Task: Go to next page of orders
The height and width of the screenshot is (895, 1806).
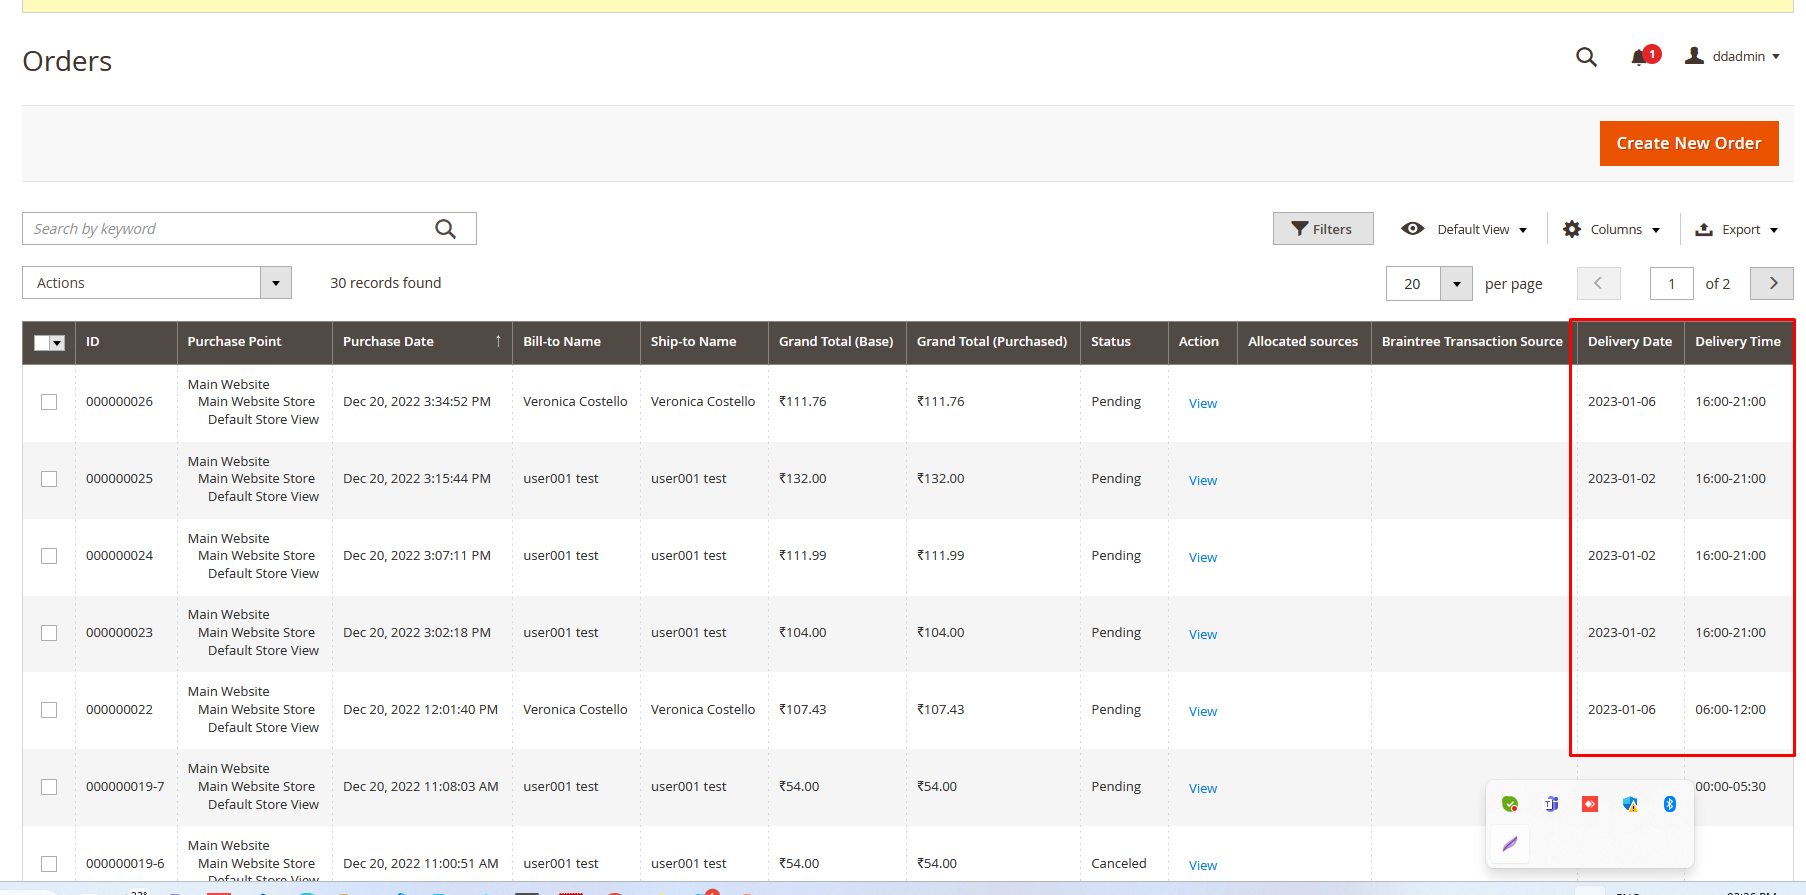Action: coord(1772,283)
